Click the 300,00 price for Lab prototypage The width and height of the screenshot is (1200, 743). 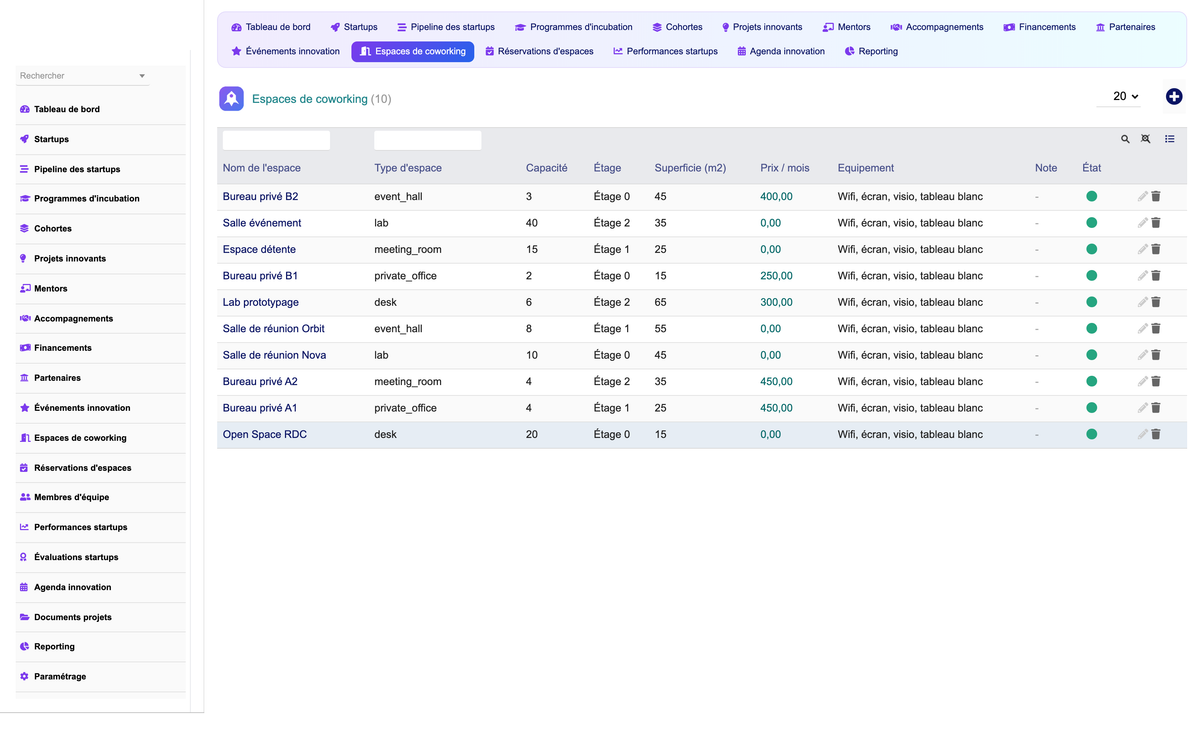coord(776,302)
